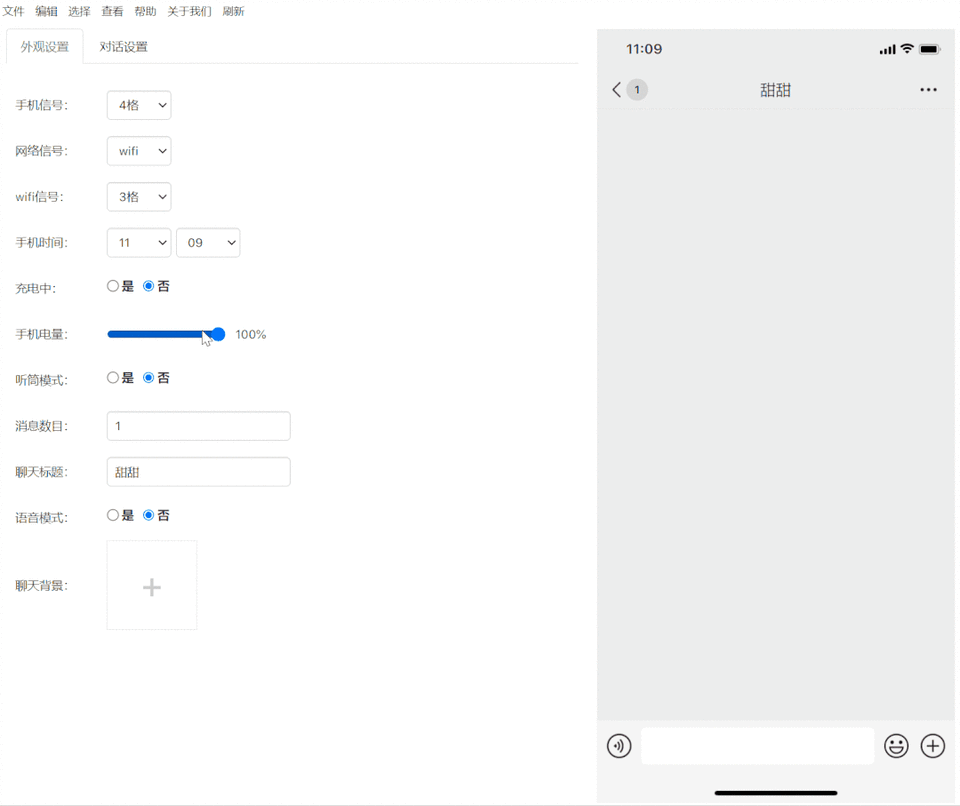Switch to the 对话设置 tab
The width and height of the screenshot is (960, 806).
tap(124, 47)
